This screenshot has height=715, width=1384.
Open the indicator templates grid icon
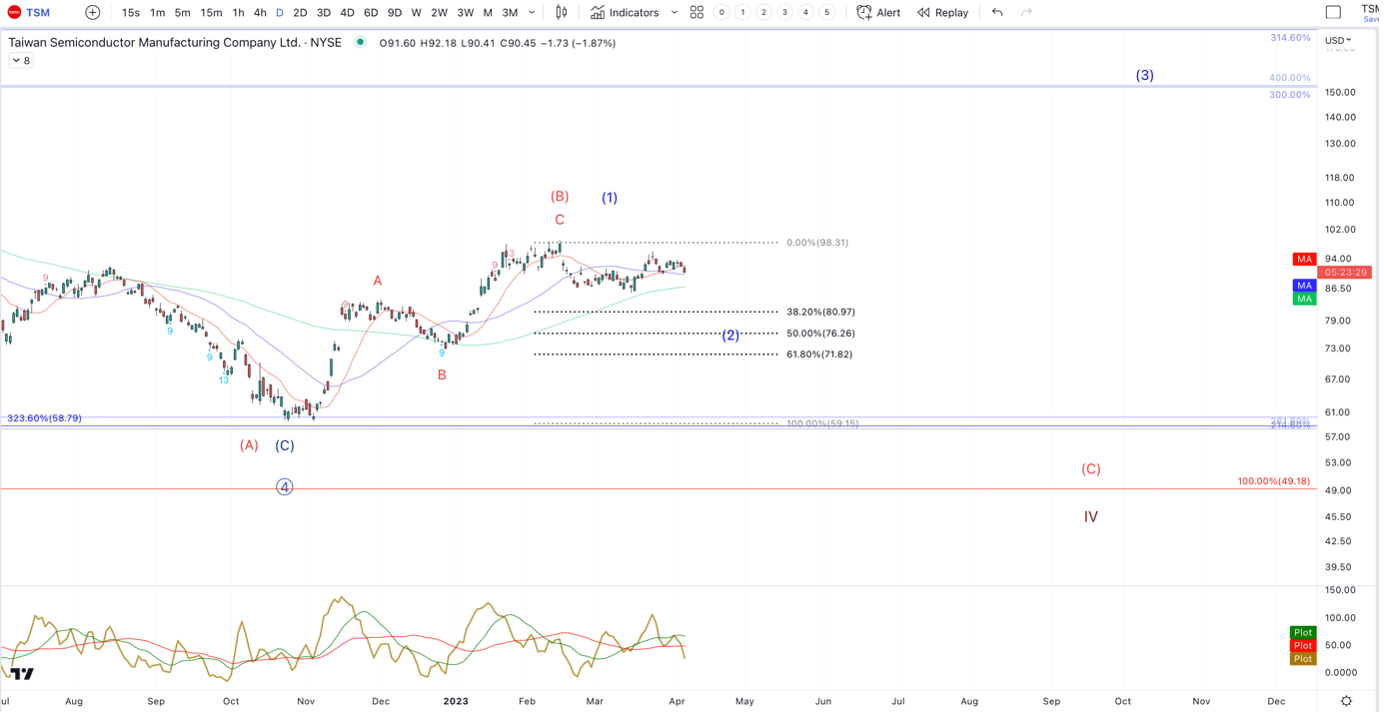coord(697,13)
